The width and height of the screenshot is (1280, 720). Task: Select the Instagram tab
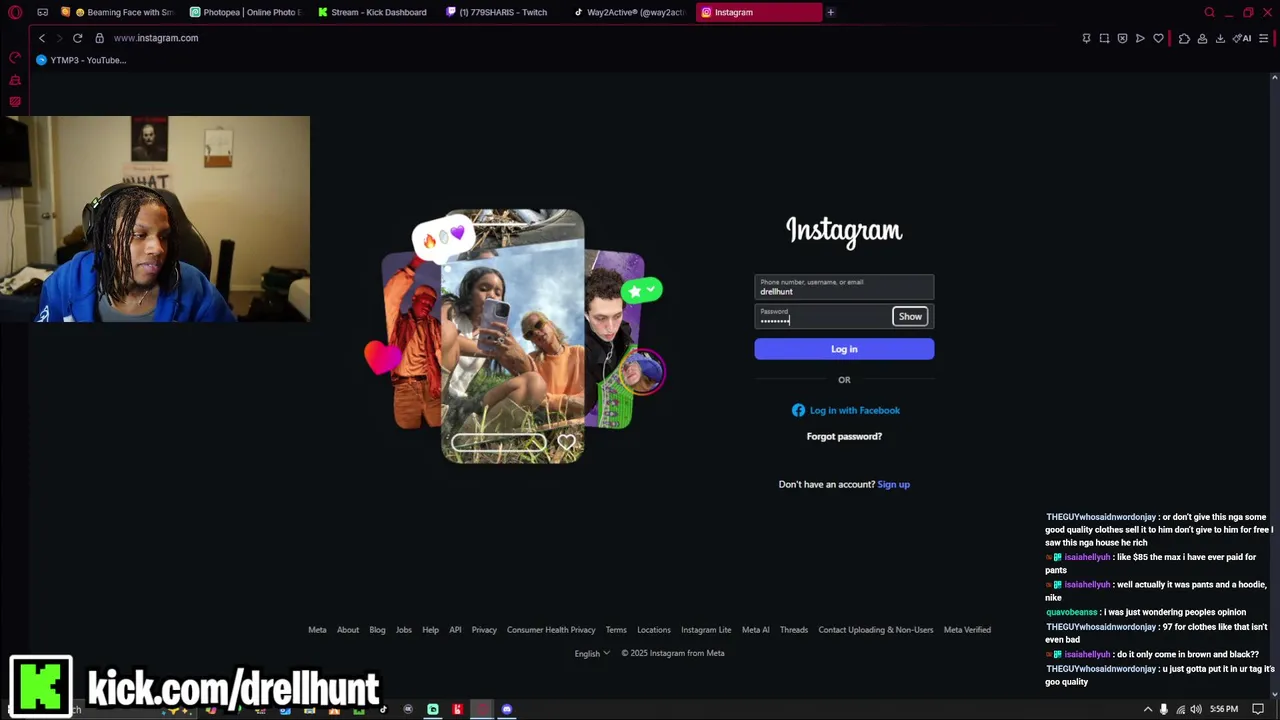click(x=757, y=12)
